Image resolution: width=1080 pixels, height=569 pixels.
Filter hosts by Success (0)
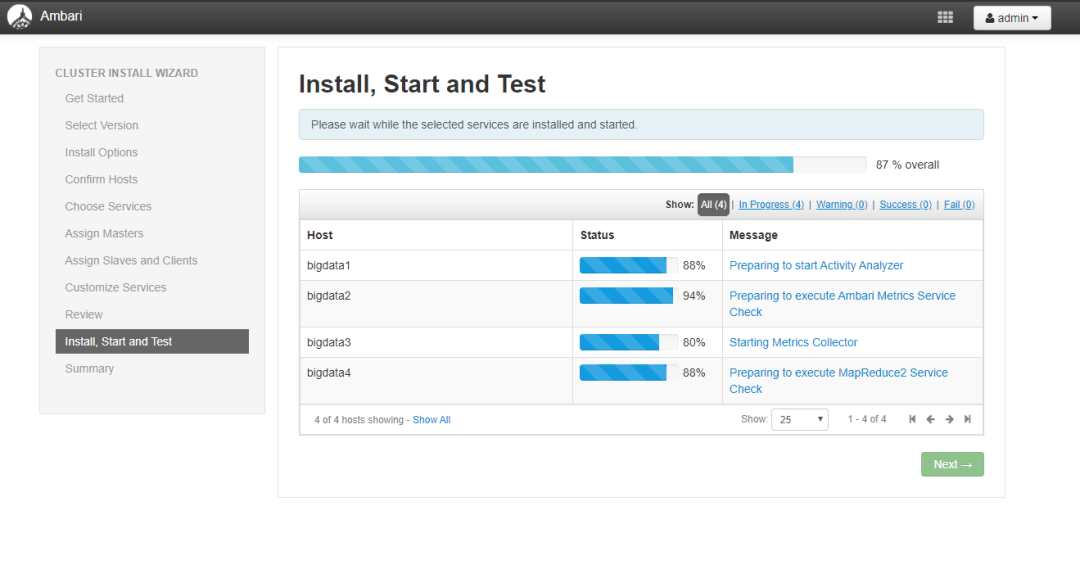(905, 205)
